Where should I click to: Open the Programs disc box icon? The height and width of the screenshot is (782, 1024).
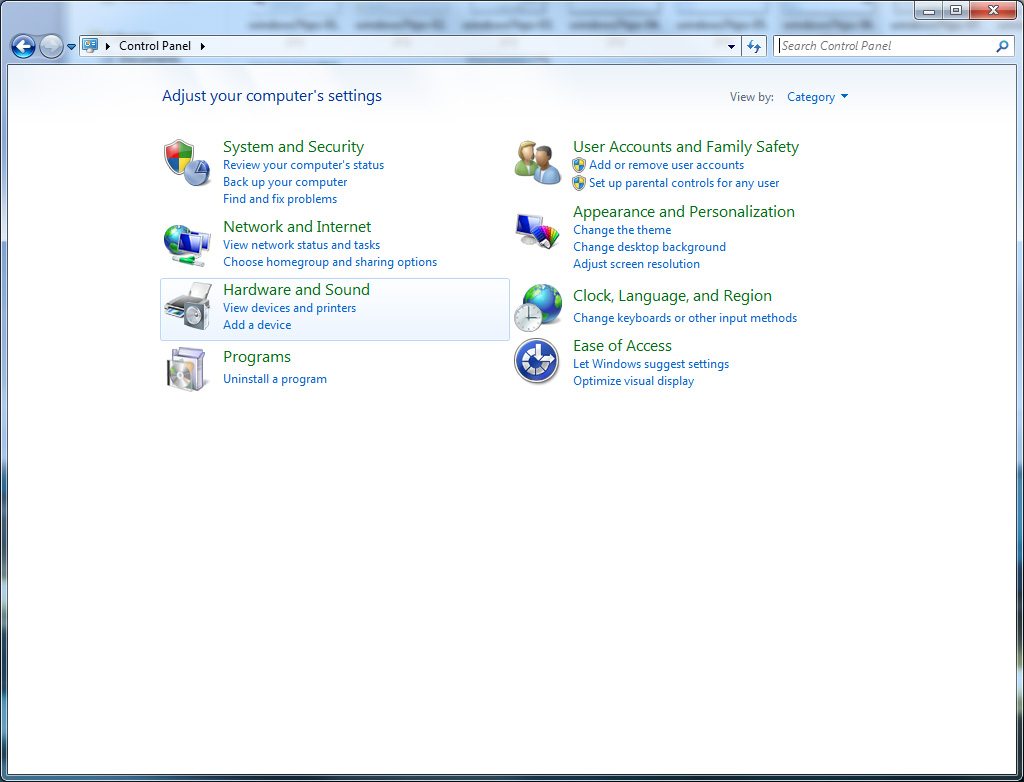186,369
